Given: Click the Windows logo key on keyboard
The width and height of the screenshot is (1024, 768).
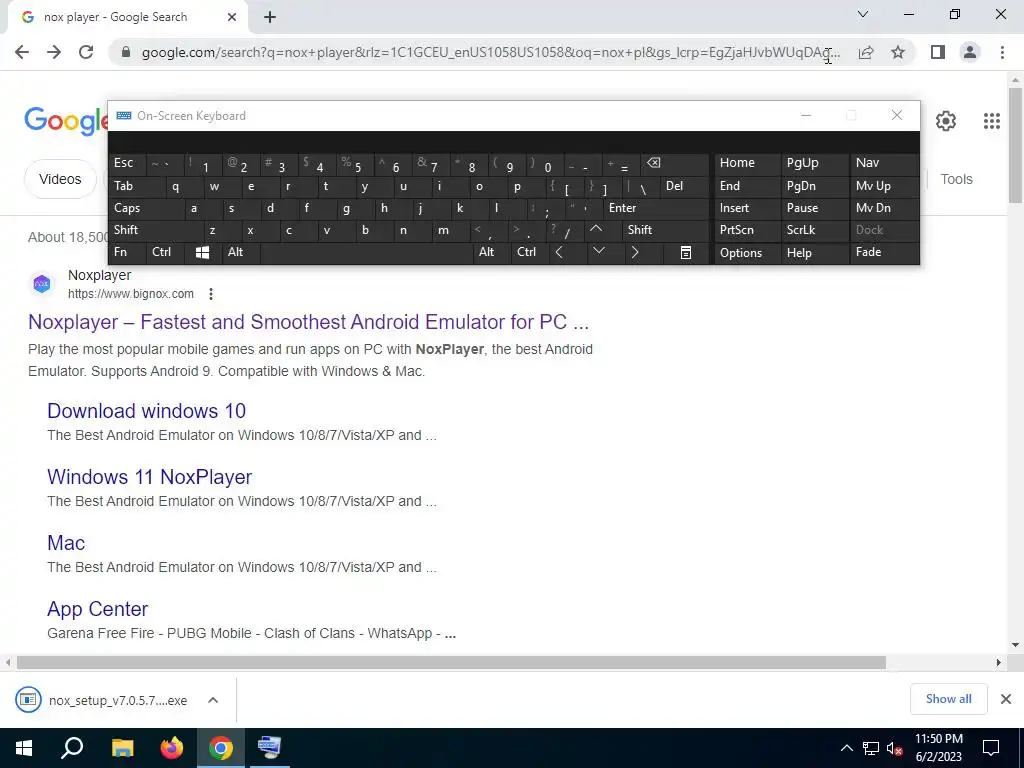Looking at the screenshot, I should 202,253.
